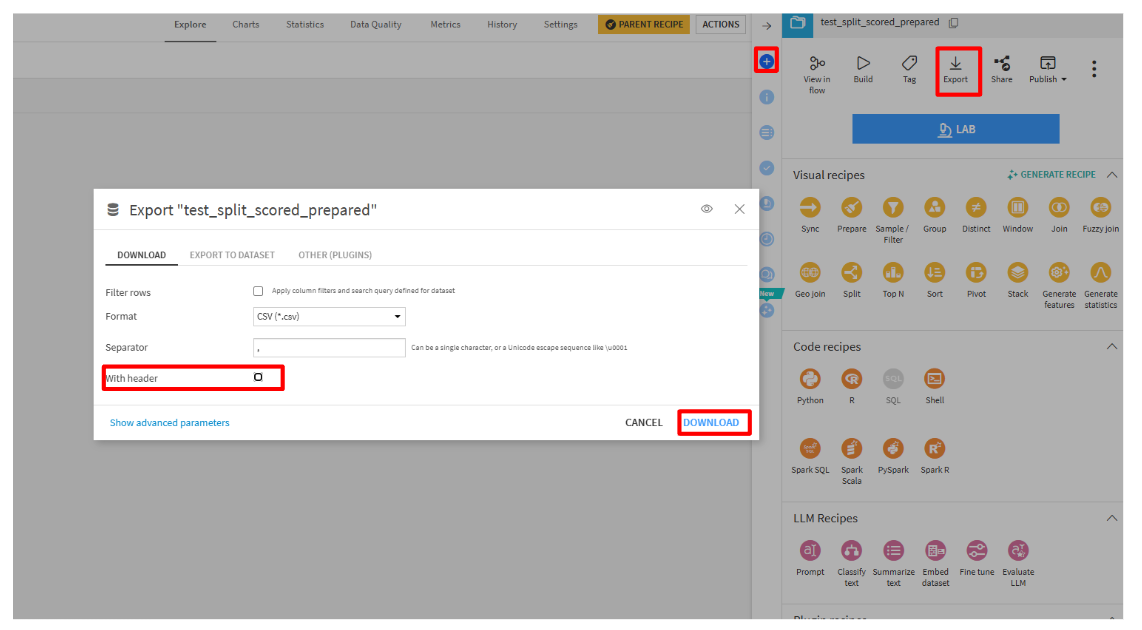The width and height of the screenshot is (1142, 630).
Task: Switch to the Data Quality tab
Action: (x=376, y=25)
